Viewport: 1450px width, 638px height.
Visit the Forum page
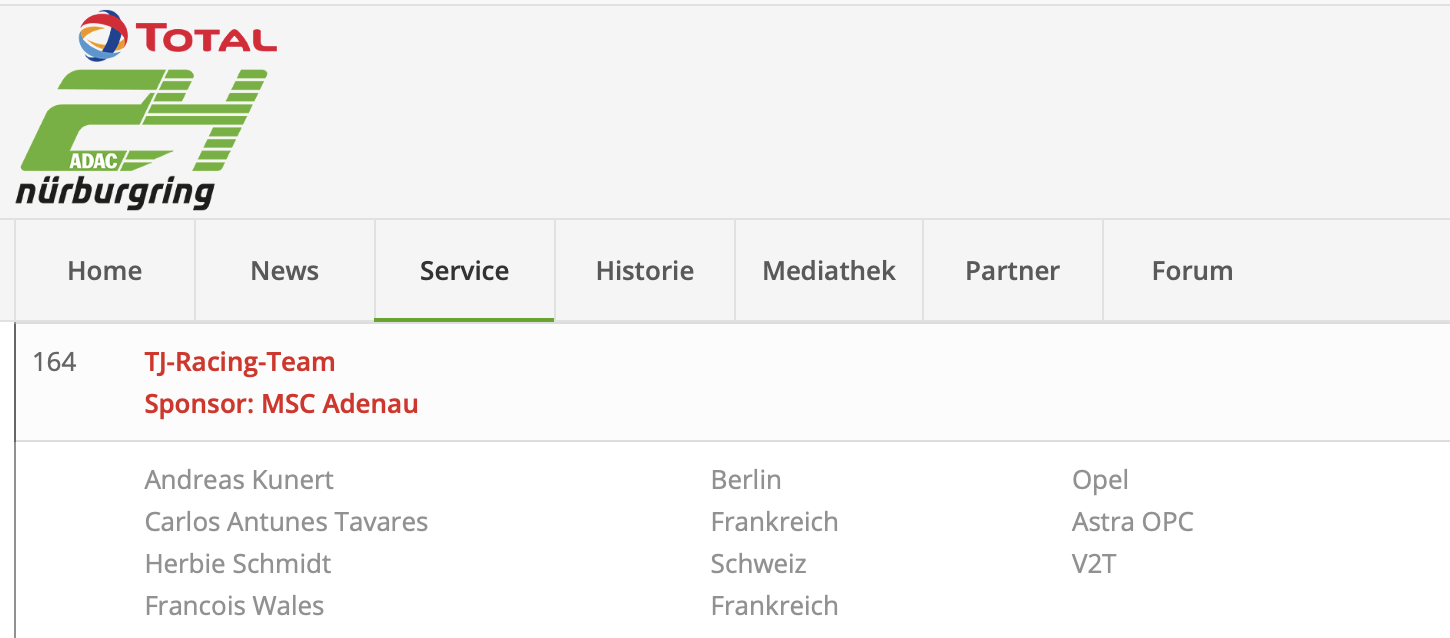tap(1192, 271)
